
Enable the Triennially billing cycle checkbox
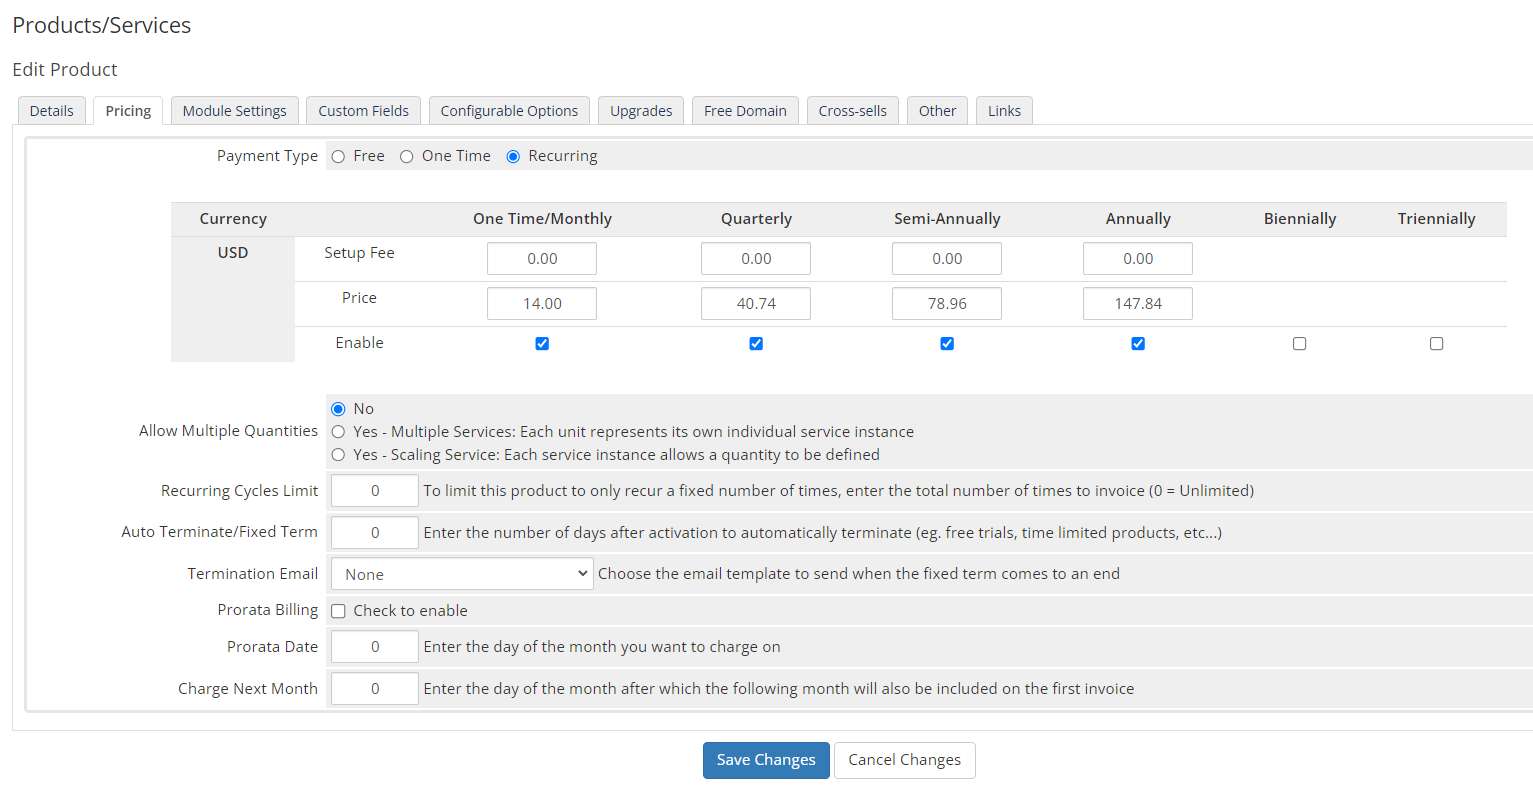(x=1436, y=344)
